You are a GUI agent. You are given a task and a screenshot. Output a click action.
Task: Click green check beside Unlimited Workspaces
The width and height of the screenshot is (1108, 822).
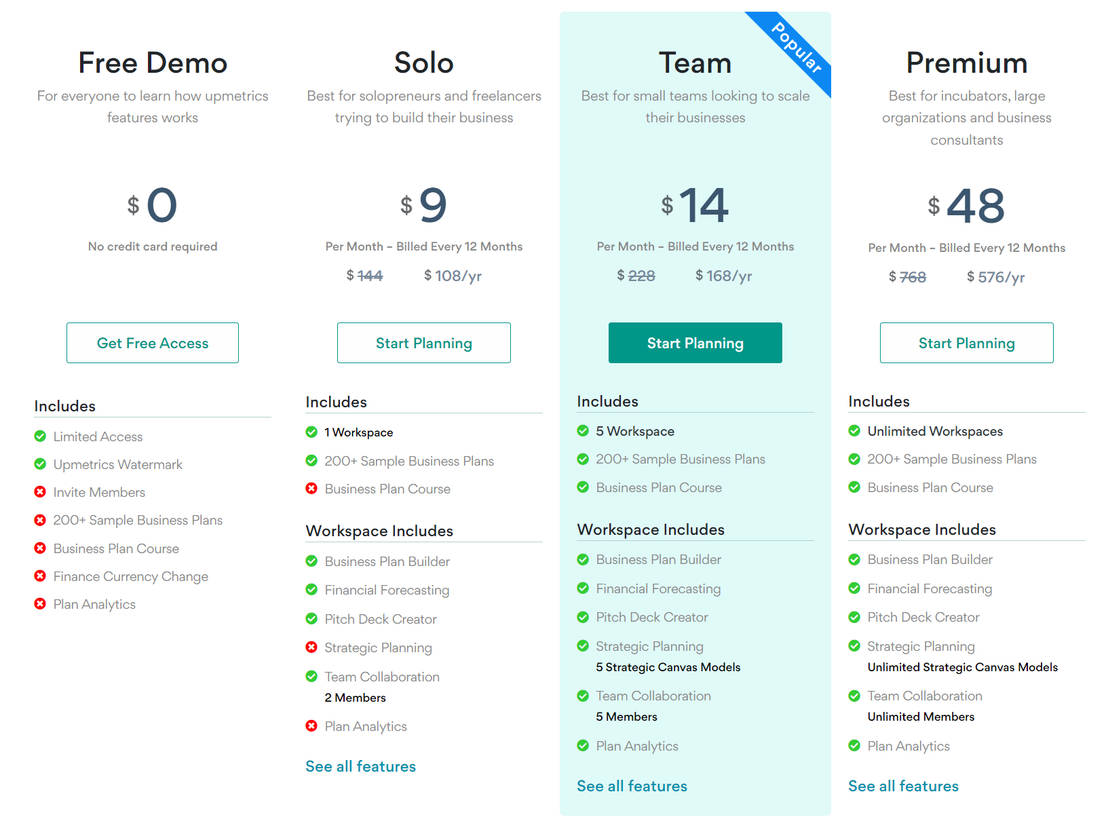tap(854, 430)
